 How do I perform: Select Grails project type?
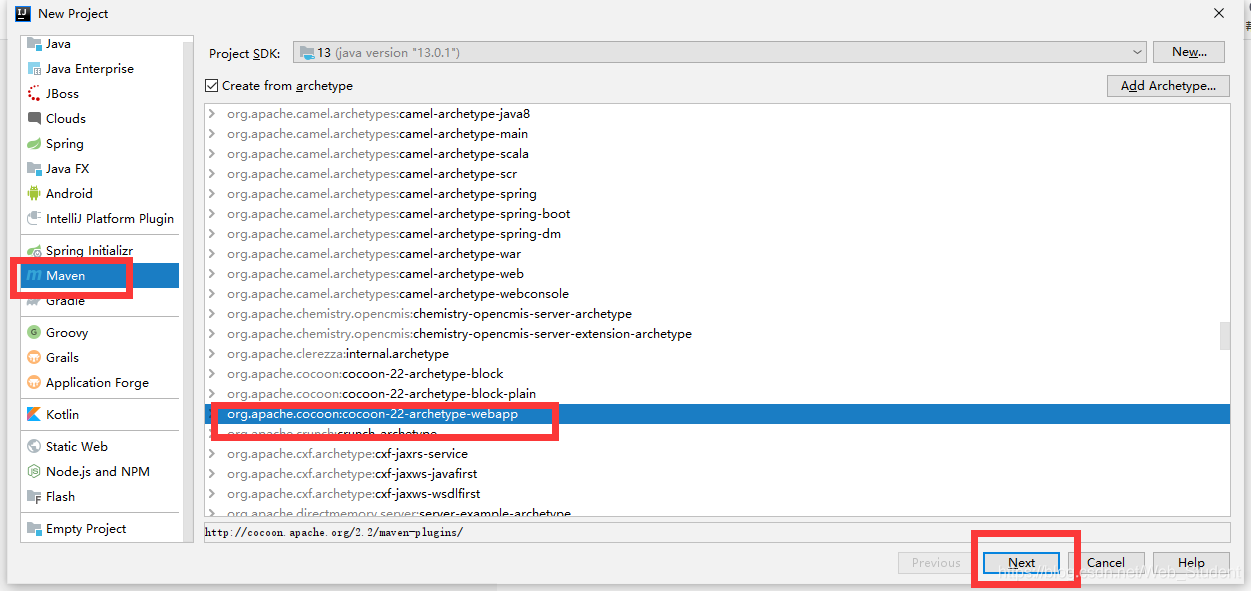pos(100,358)
